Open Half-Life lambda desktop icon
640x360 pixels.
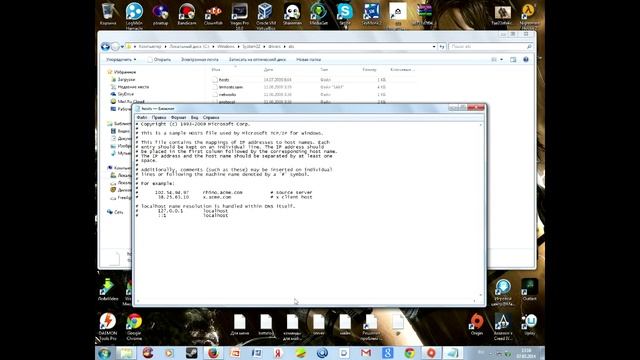pyautogui.click(x=529, y=15)
